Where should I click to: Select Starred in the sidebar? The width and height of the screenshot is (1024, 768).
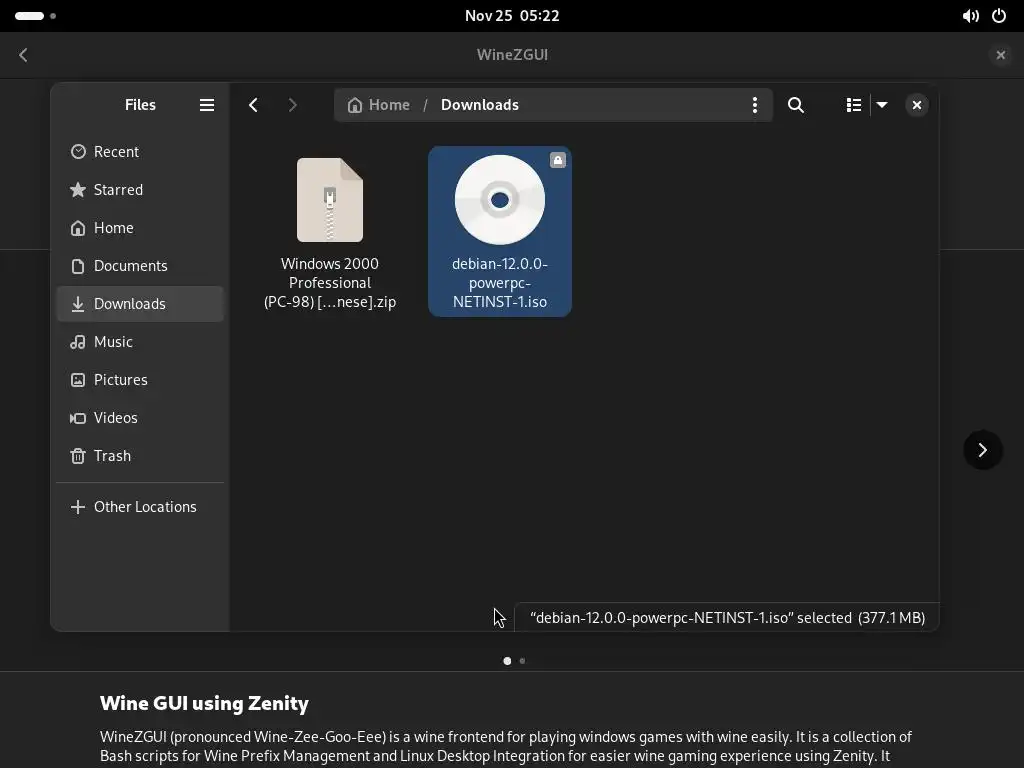(140, 190)
